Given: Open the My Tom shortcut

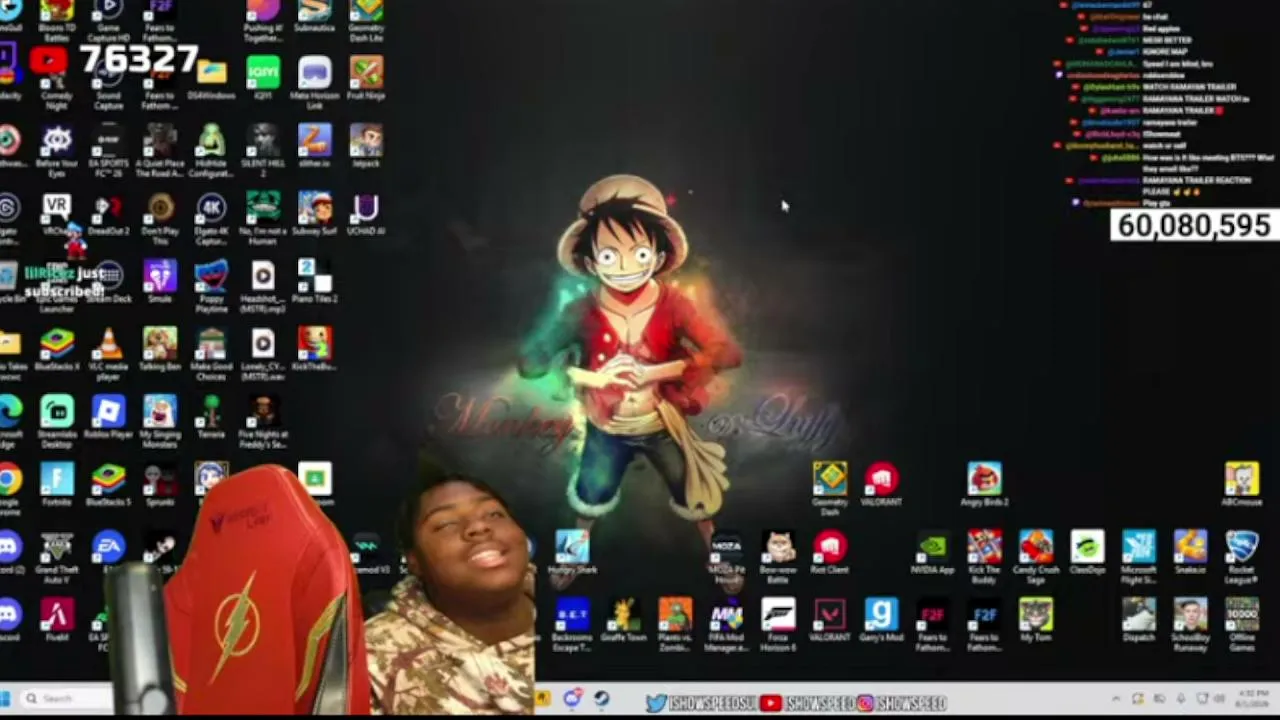Looking at the screenshot, I should [1036, 615].
